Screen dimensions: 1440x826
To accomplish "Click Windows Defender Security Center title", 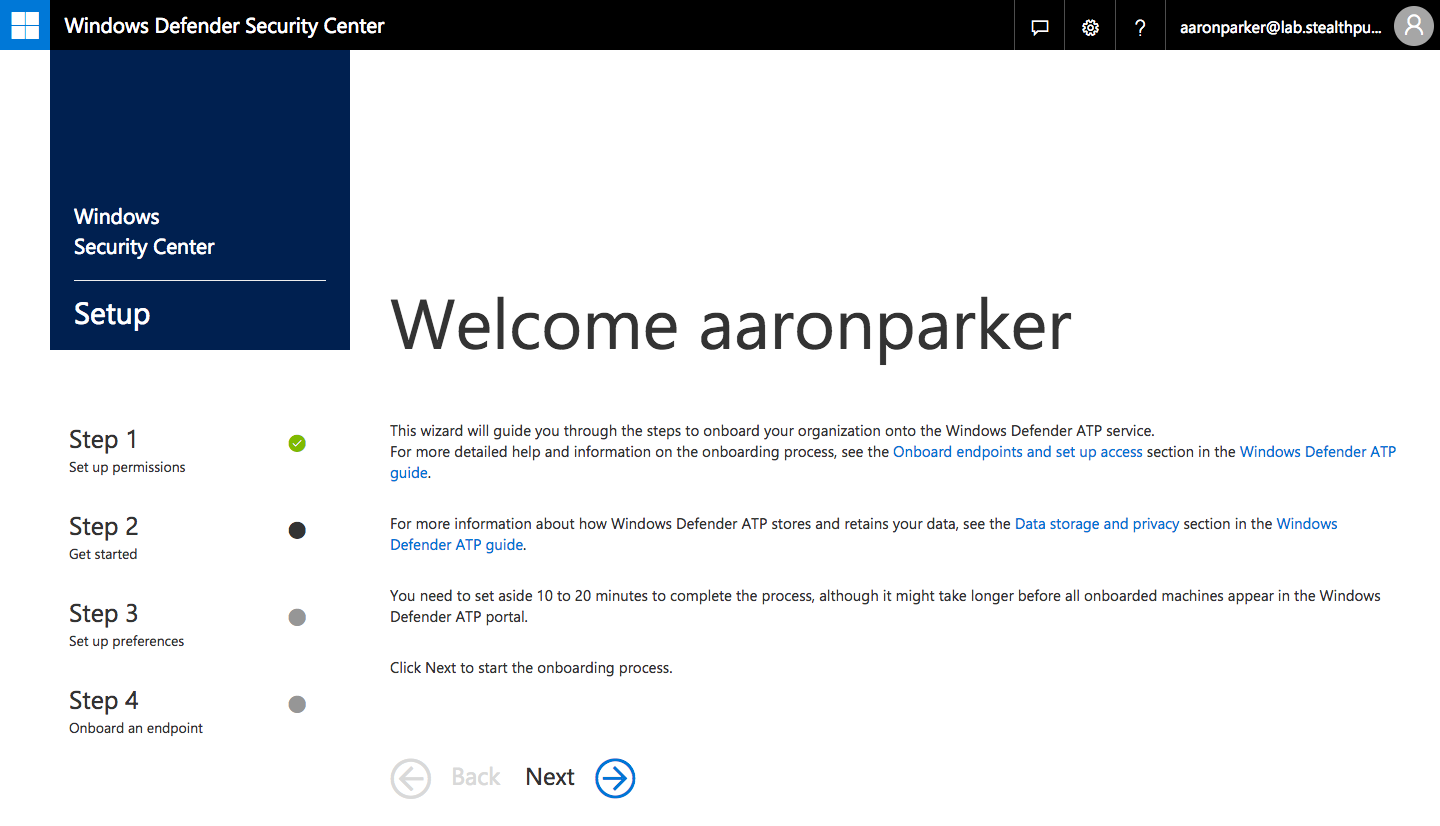I will click(224, 26).
